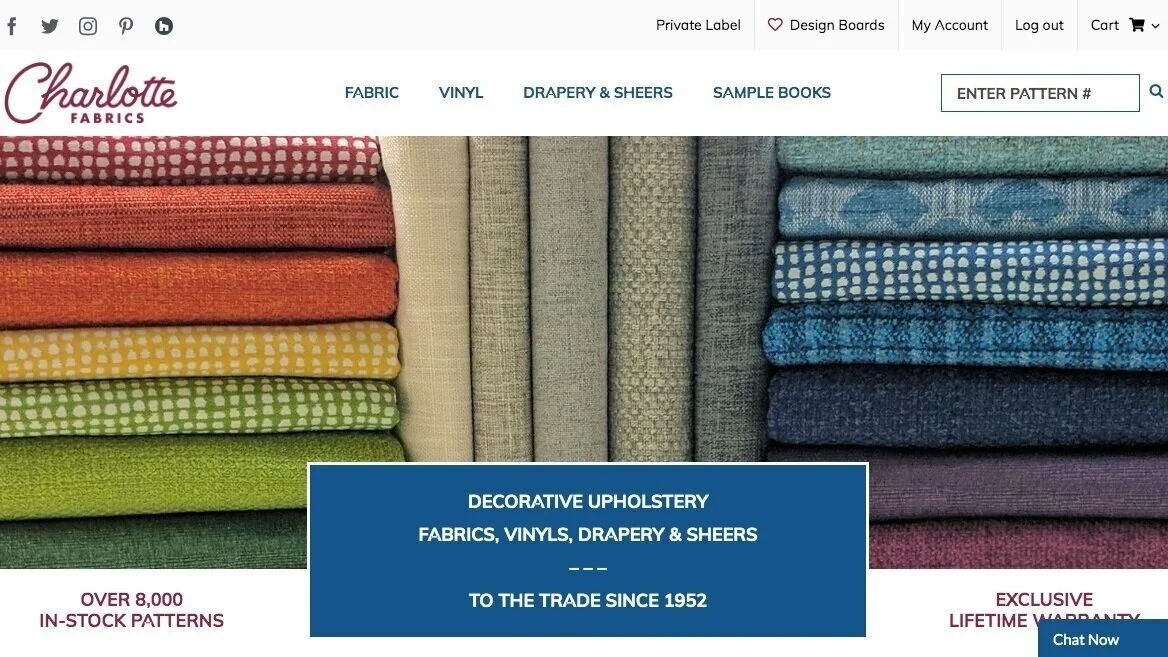Open the Facebook social icon
Viewport: 1168px width, 657px height.
pos(12,26)
